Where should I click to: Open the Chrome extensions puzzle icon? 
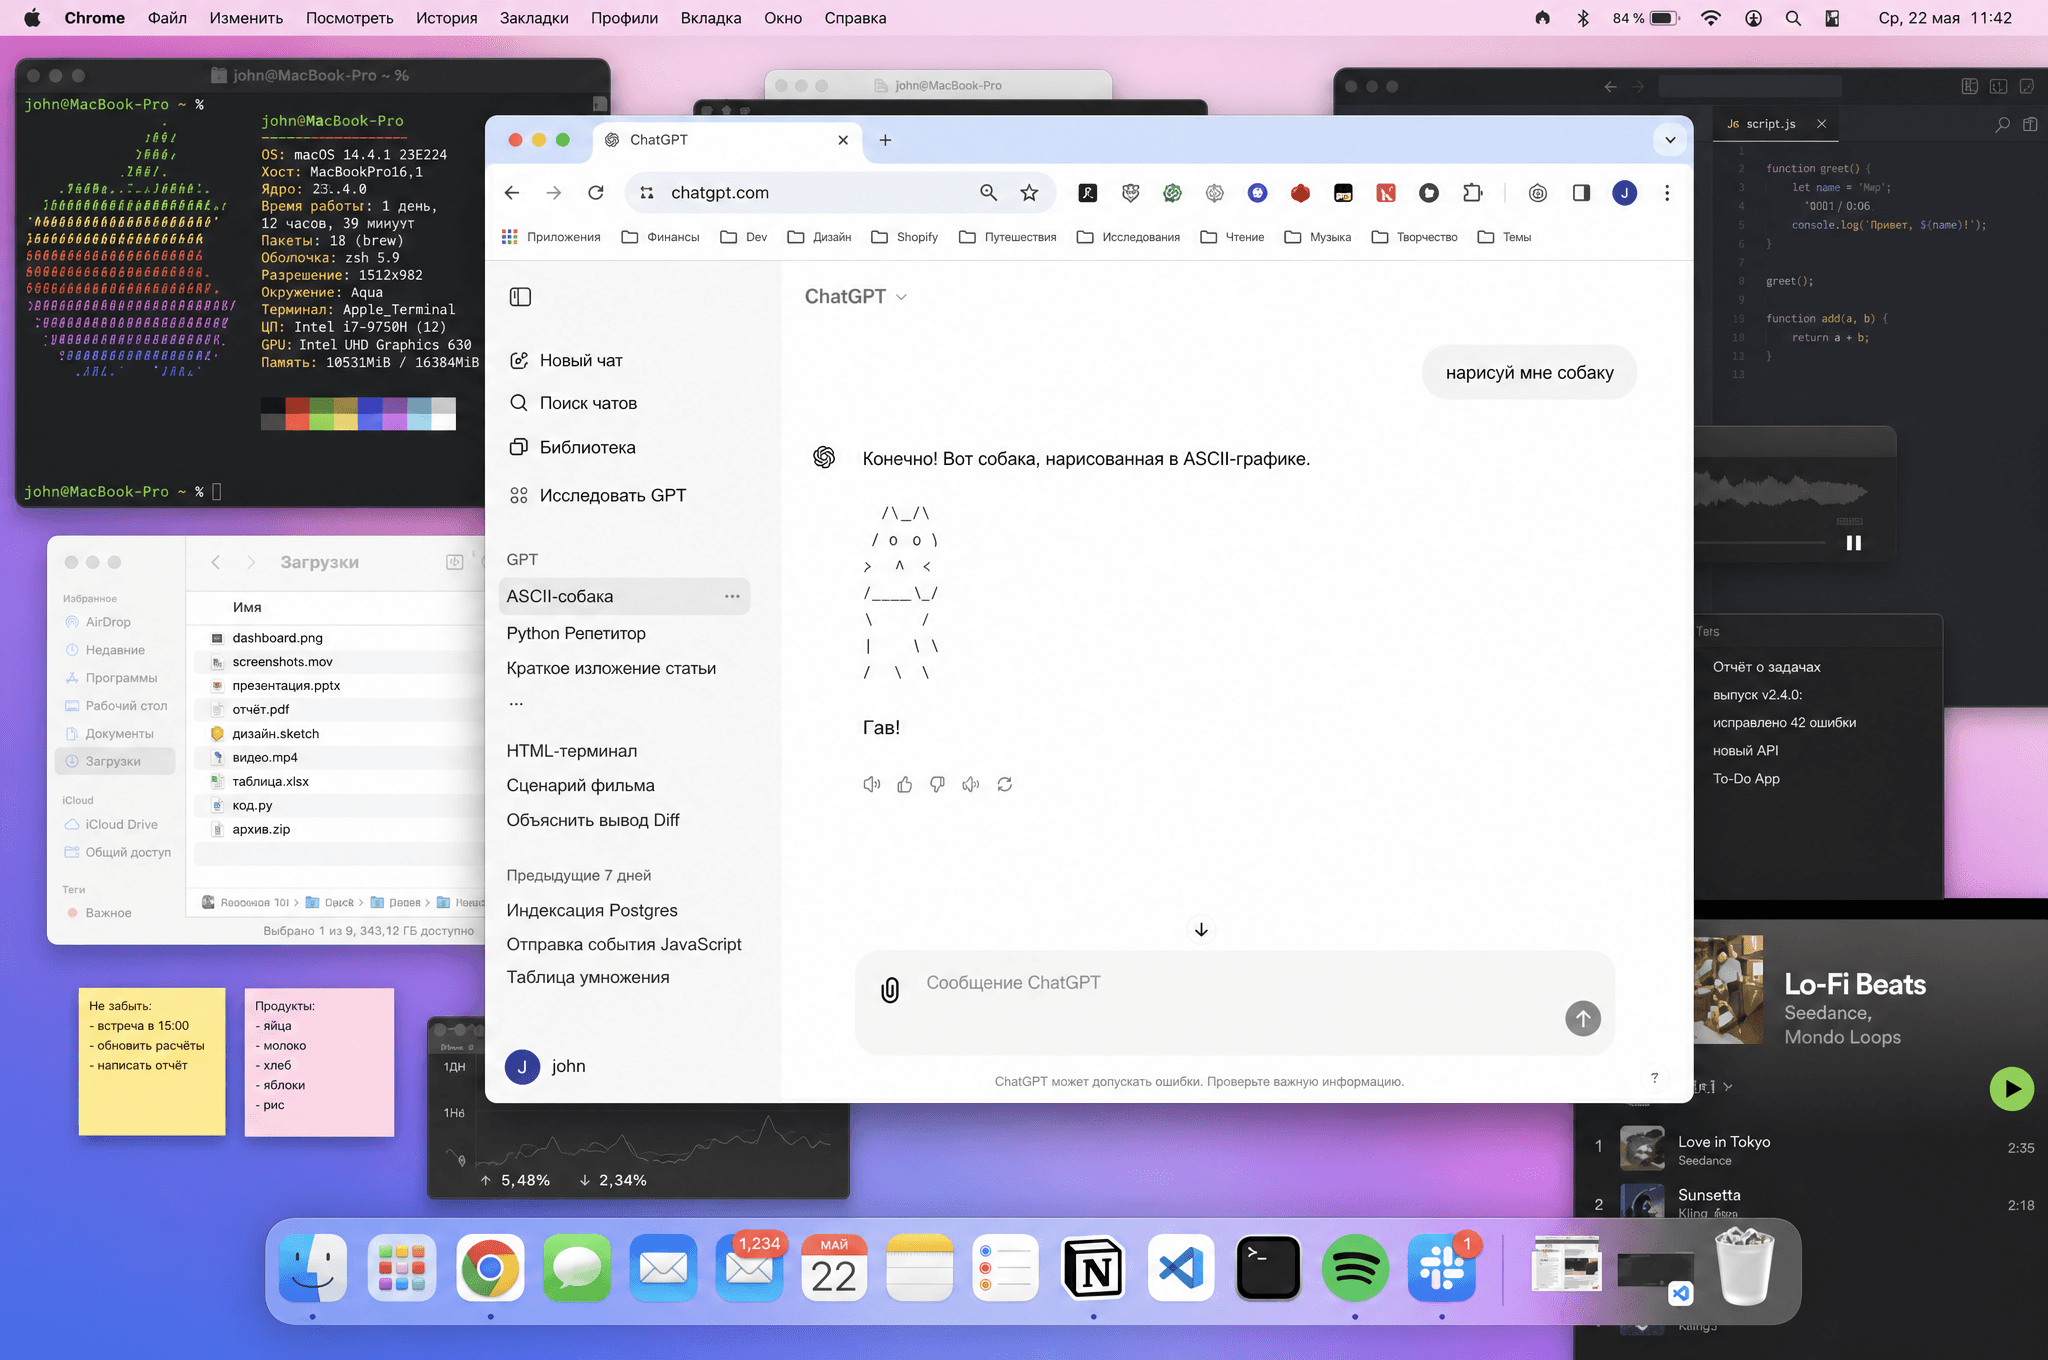[x=1472, y=193]
